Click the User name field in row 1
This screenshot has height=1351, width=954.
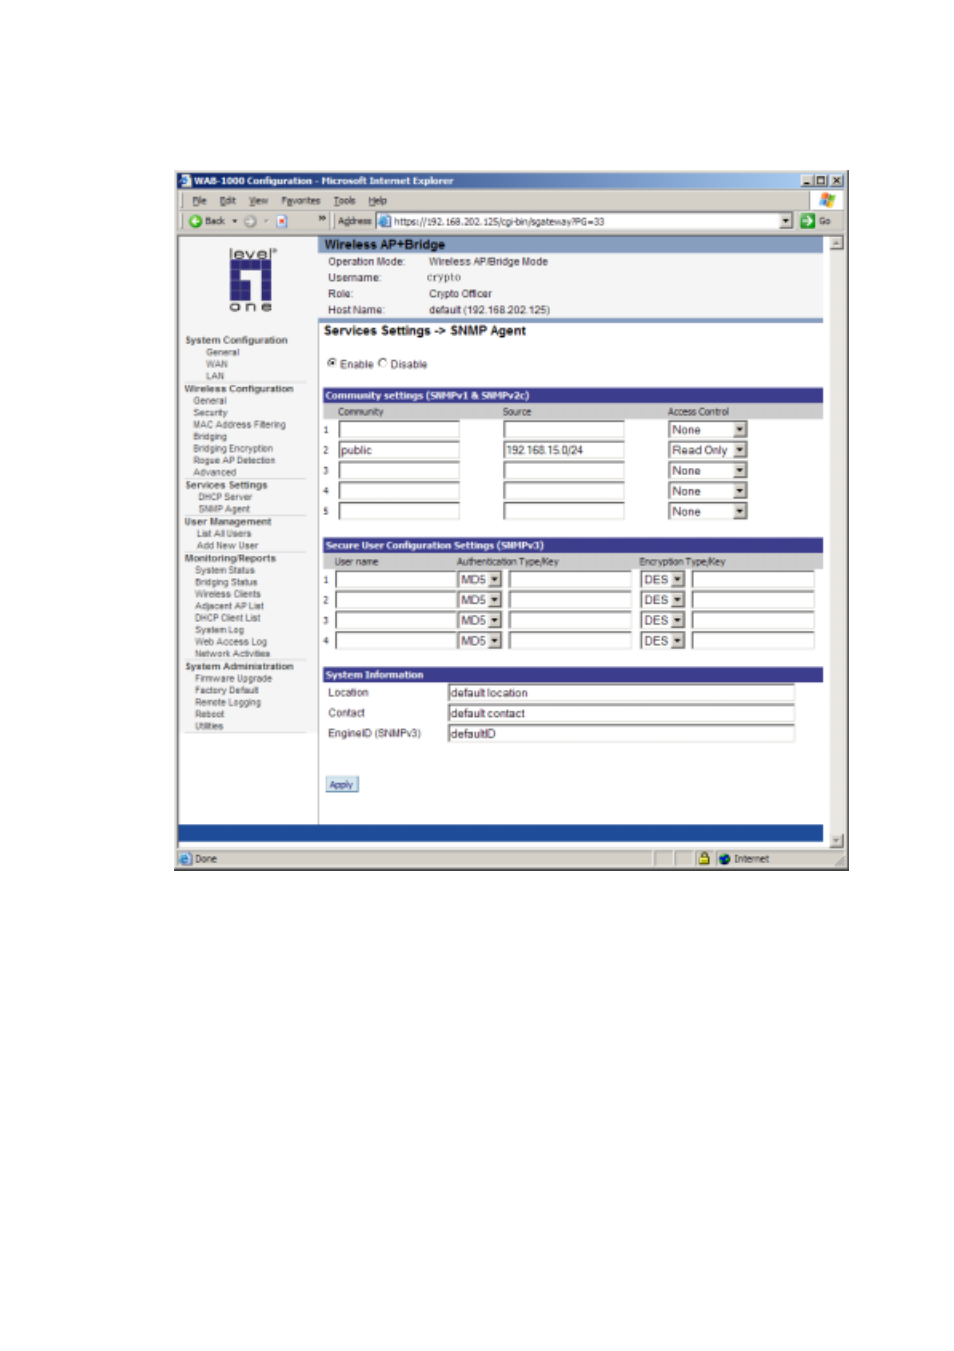pyautogui.click(x=395, y=580)
